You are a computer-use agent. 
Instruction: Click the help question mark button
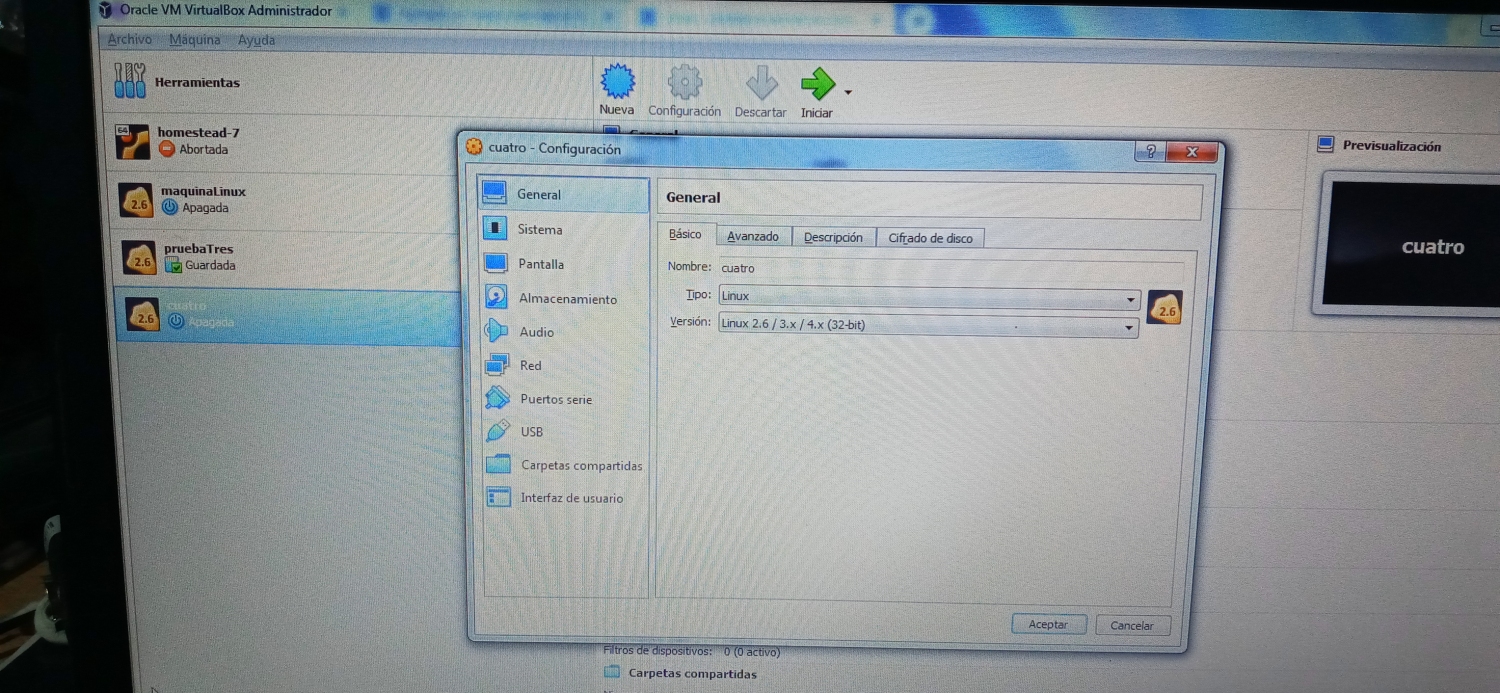[x=1150, y=151]
